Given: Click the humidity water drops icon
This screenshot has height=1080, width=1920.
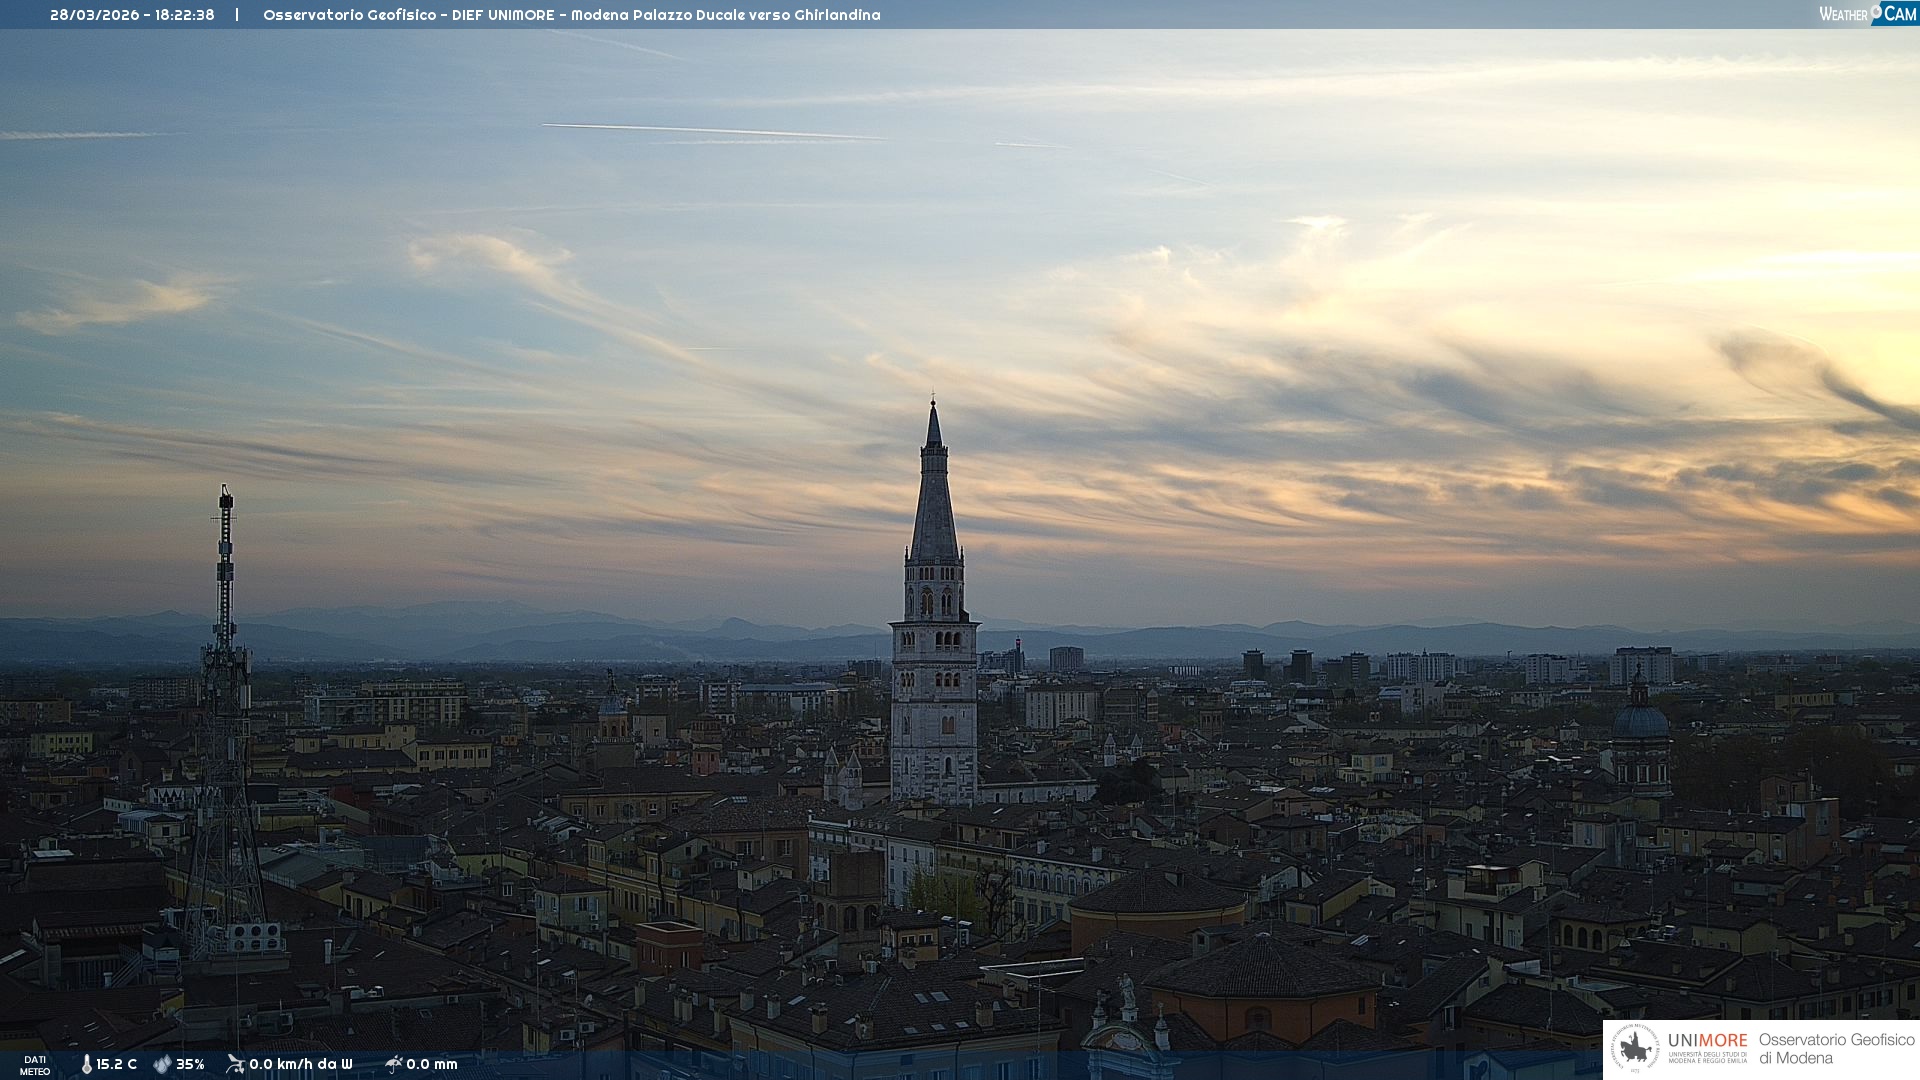Looking at the screenshot, I should 162,1064.
